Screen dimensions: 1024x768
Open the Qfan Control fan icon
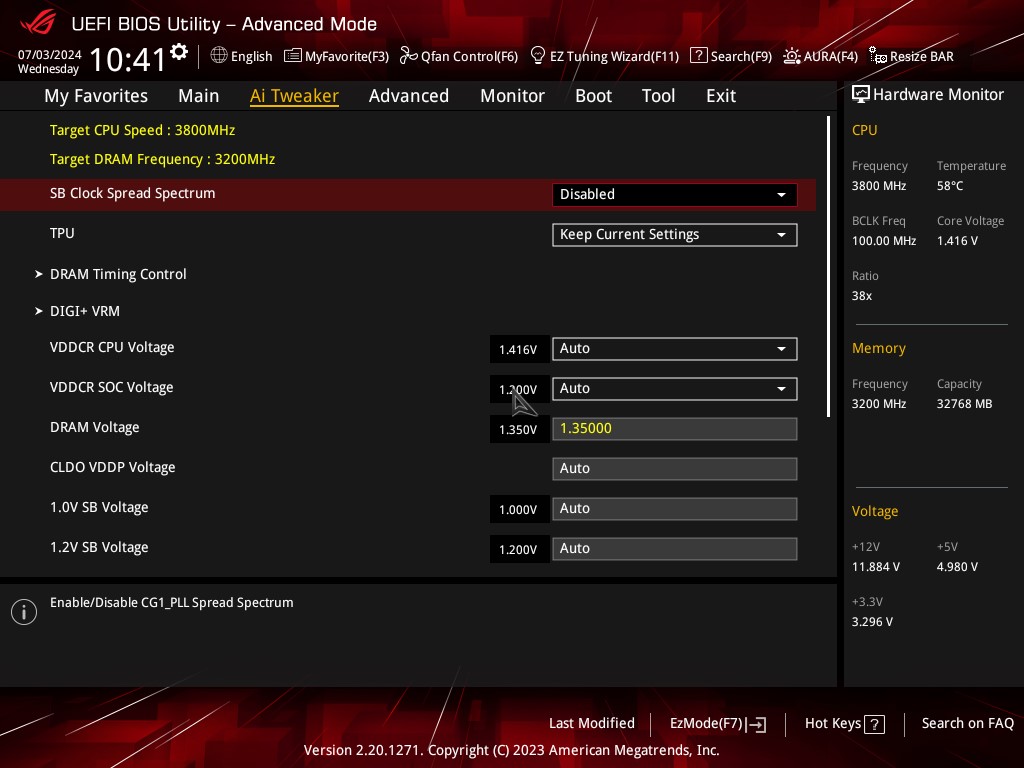coord(408,56)
